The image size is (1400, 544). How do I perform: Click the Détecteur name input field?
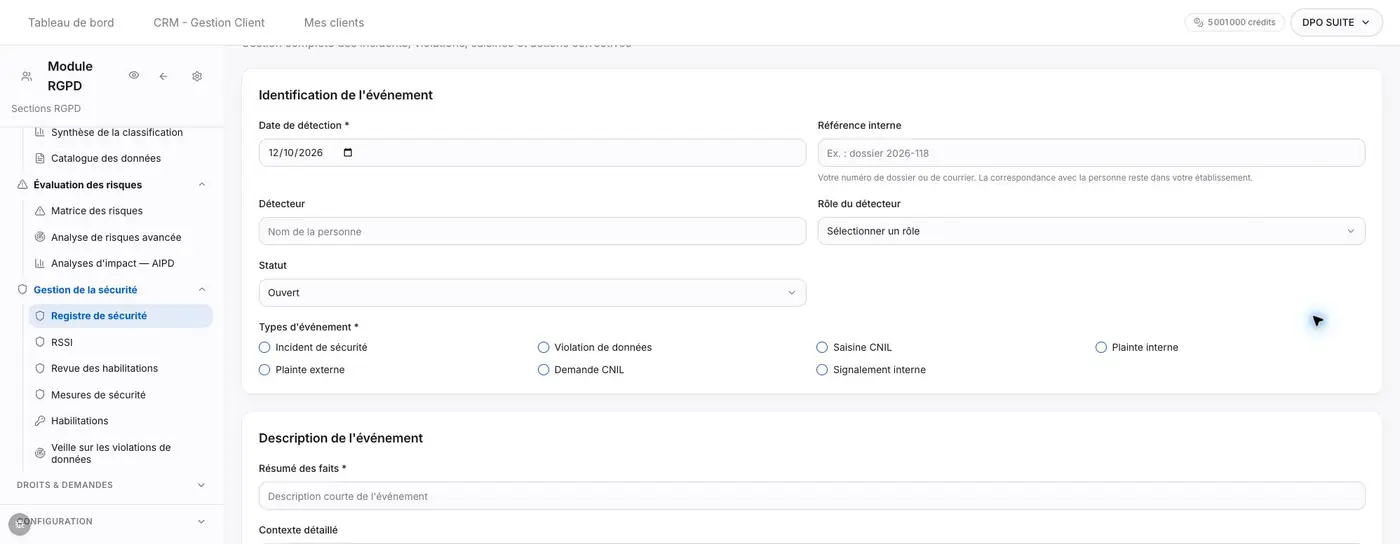(x=532, y=231)
